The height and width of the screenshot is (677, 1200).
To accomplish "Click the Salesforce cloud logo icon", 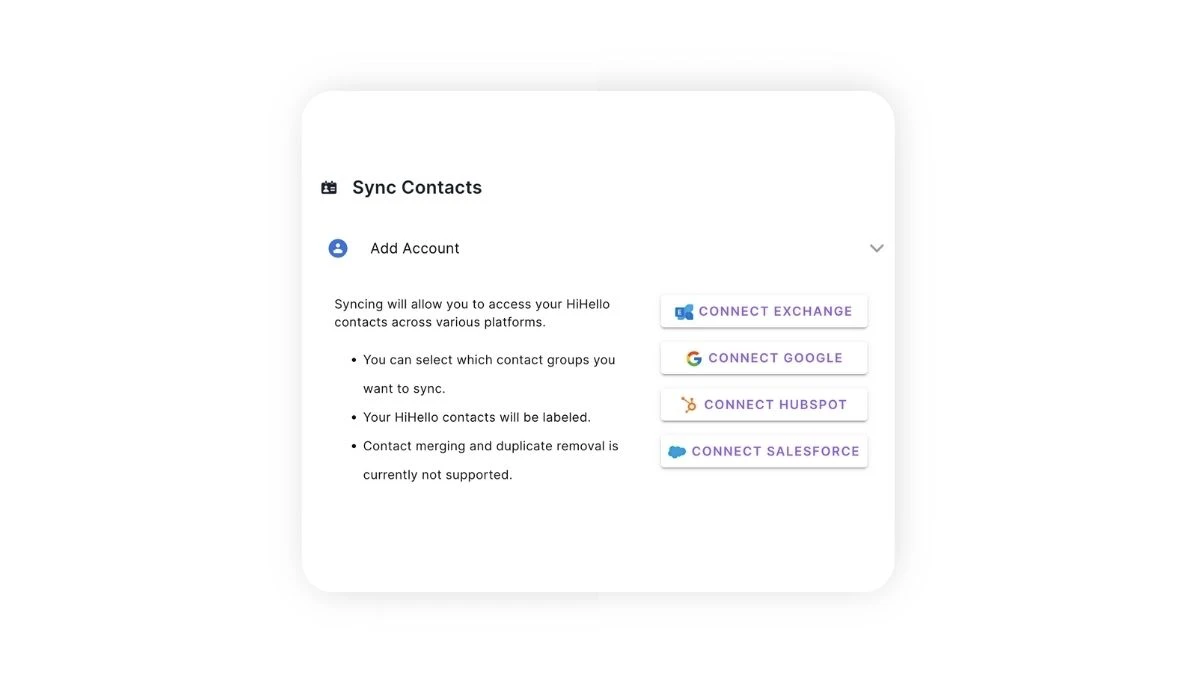I will [677, 451].
